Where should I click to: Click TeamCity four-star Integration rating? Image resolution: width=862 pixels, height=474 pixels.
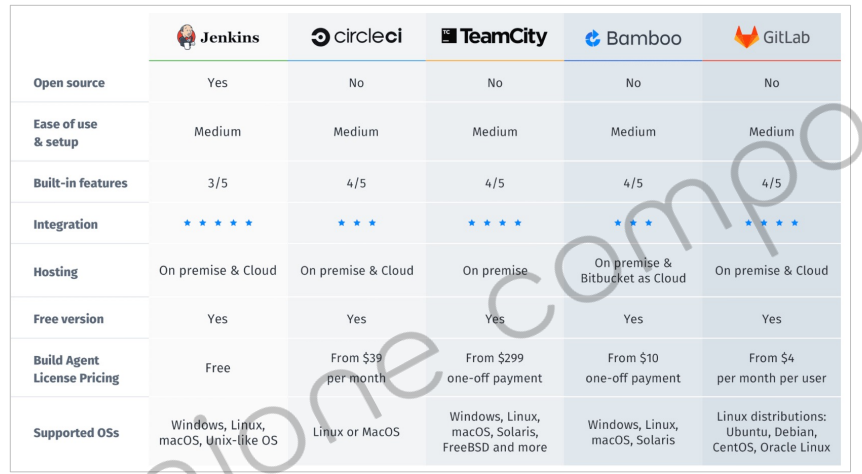(x=495, y=223)
